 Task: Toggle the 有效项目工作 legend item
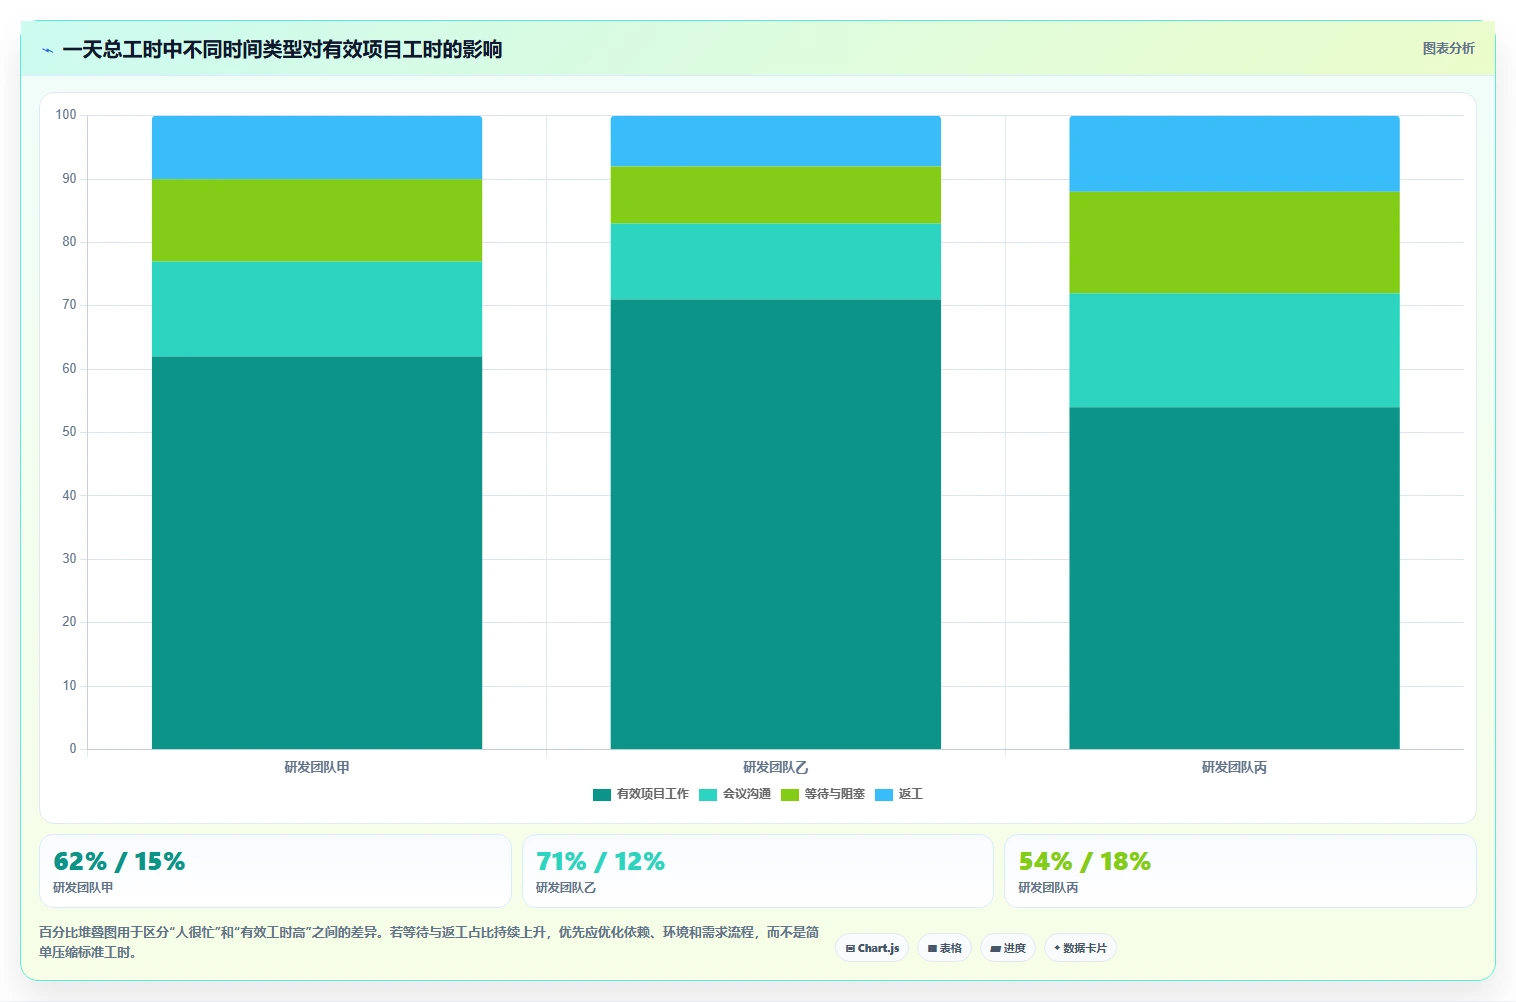pyautogui.click(x=641, y=794)
